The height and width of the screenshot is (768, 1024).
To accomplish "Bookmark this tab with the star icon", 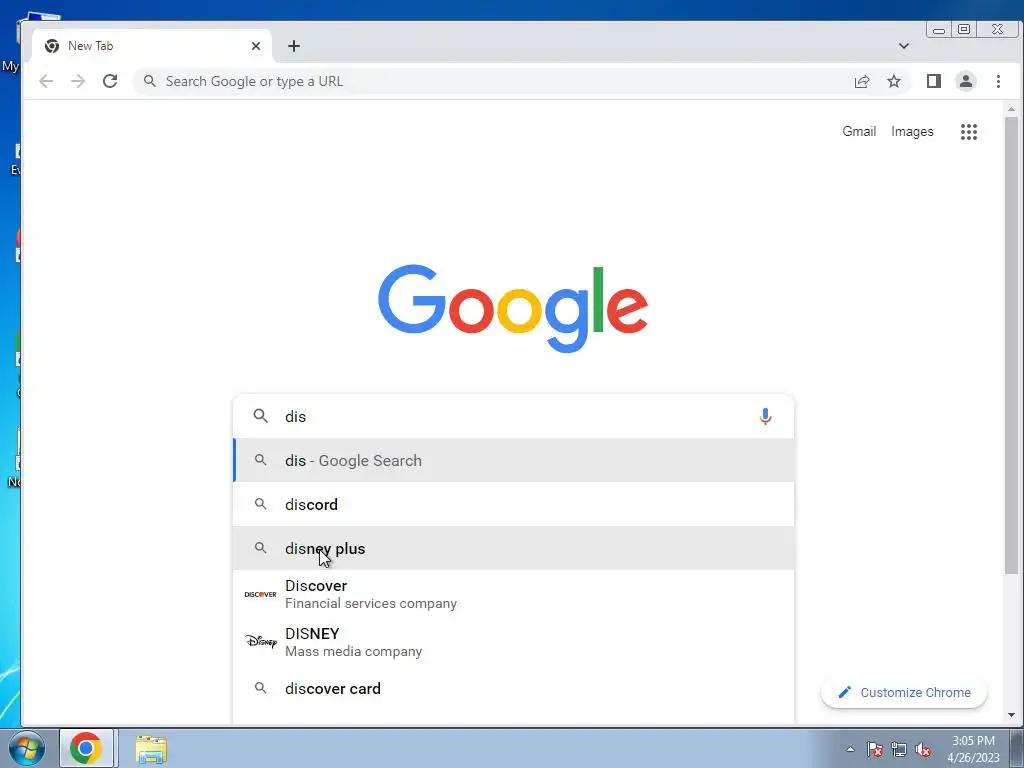I will click(893, 81).
